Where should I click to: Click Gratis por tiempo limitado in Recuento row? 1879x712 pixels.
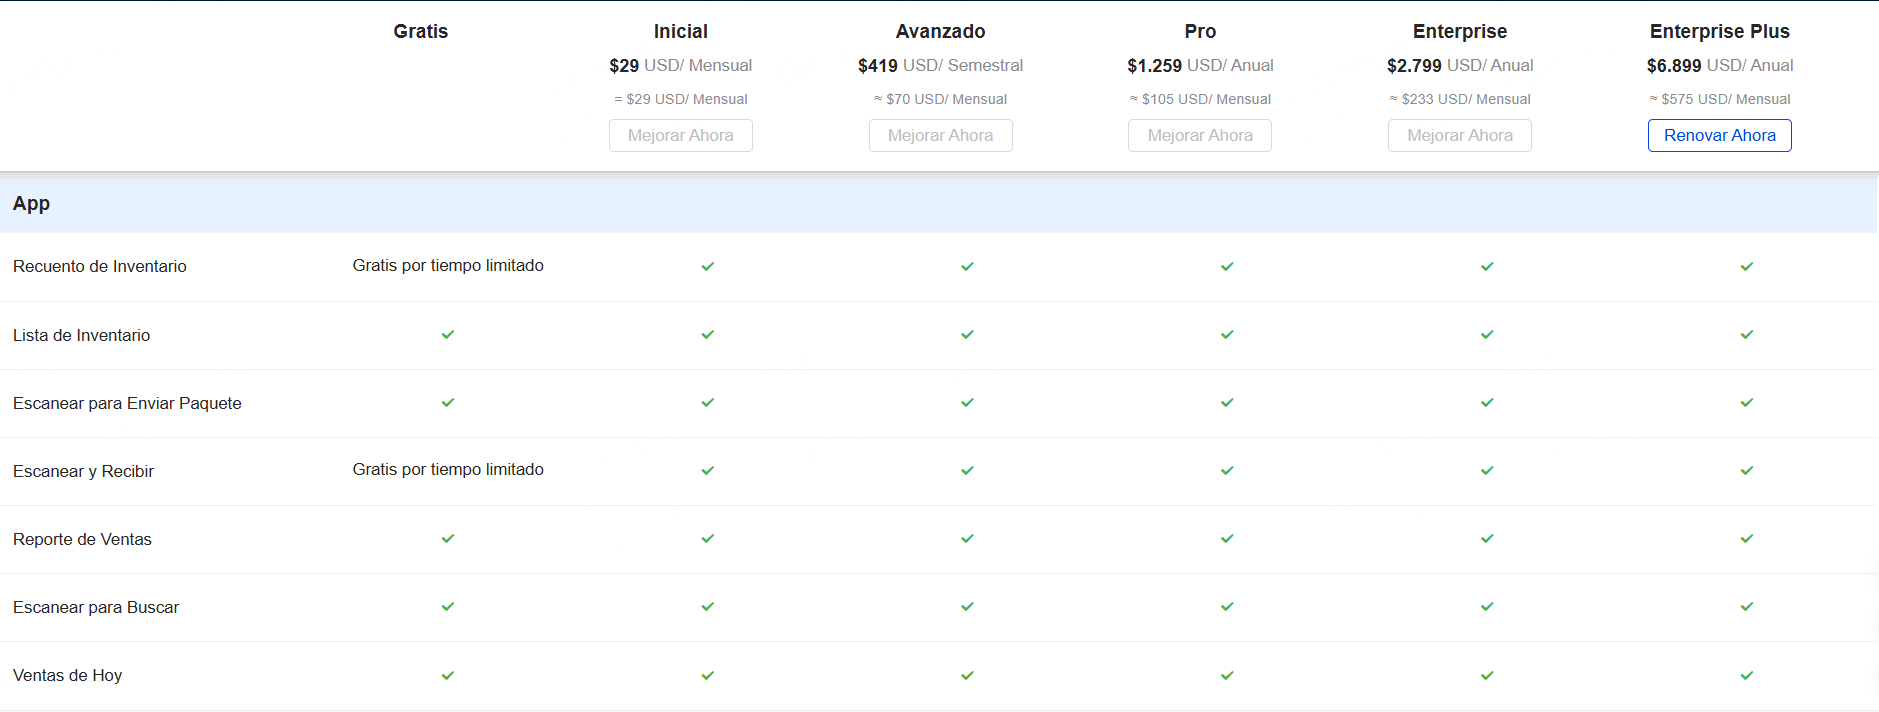[448, 265]
